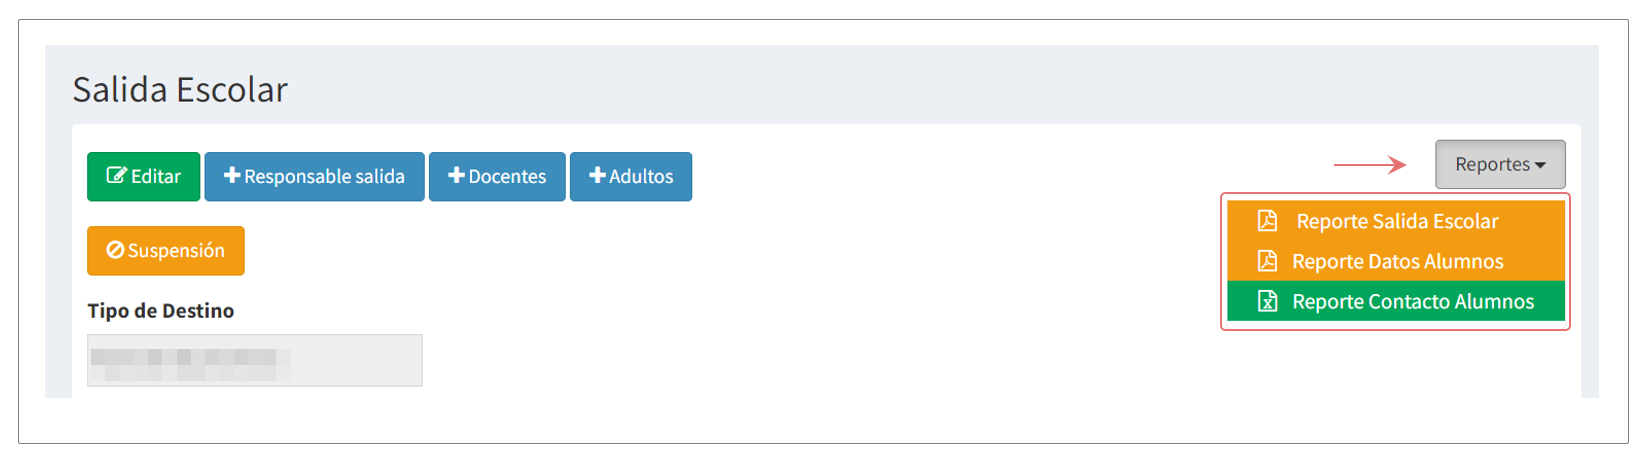Click the green Editar button

click(x=144, y=176)
